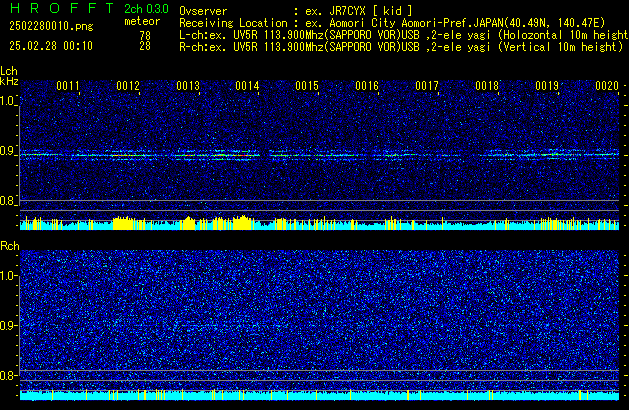Click the L-ch receiver description line

point(404,35)
